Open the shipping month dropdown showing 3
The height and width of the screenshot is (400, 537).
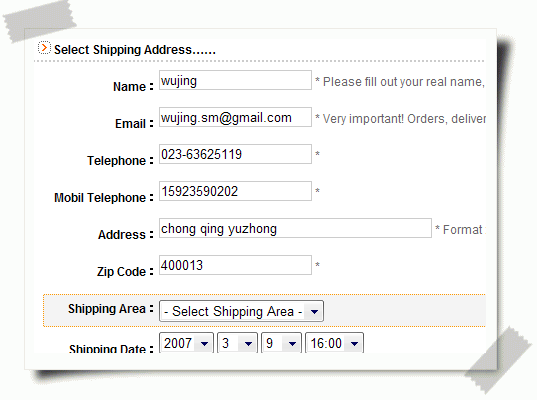pyautogui.click(x=237, y=343)
